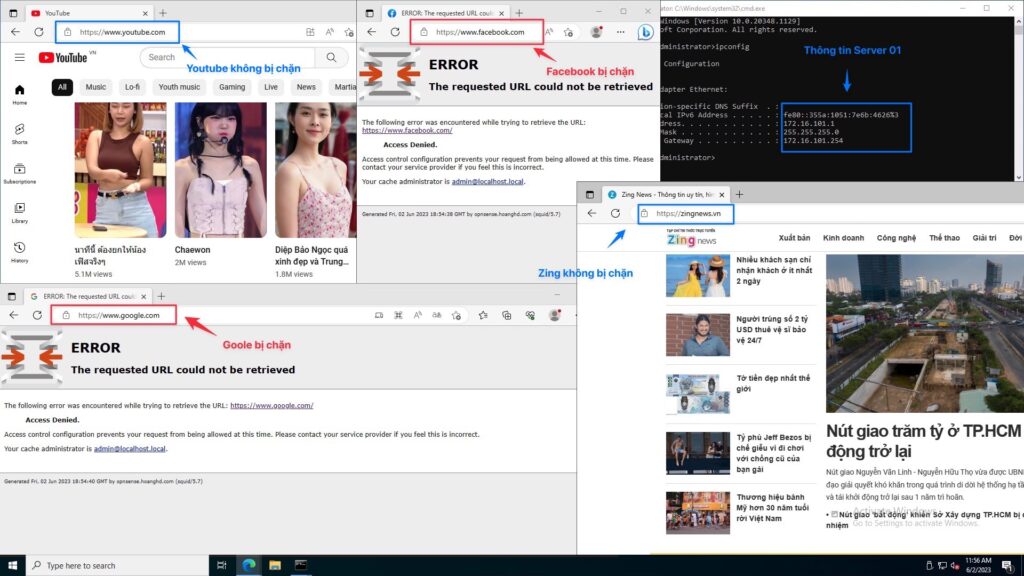Open Chaewon video thumbnail
This screenshot has height=576, width=1024.
point(221,170)
